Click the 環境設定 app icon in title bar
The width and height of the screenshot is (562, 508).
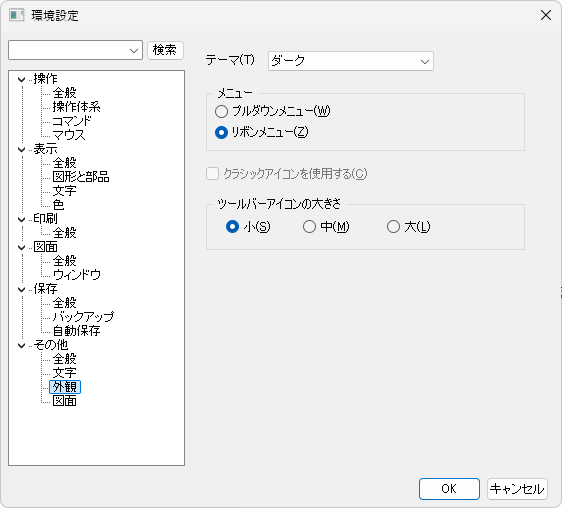pos(16,15)
